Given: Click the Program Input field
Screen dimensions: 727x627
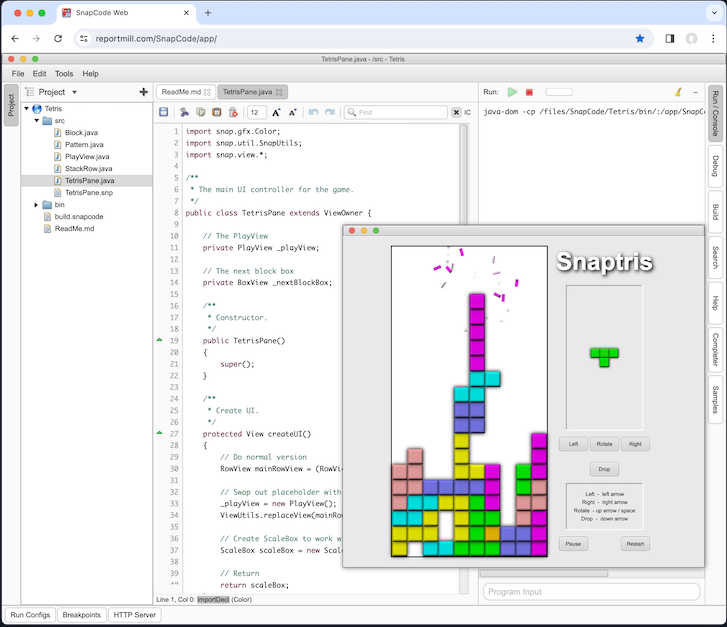Looking at the screenshot, I should click(x=591, y=592).
